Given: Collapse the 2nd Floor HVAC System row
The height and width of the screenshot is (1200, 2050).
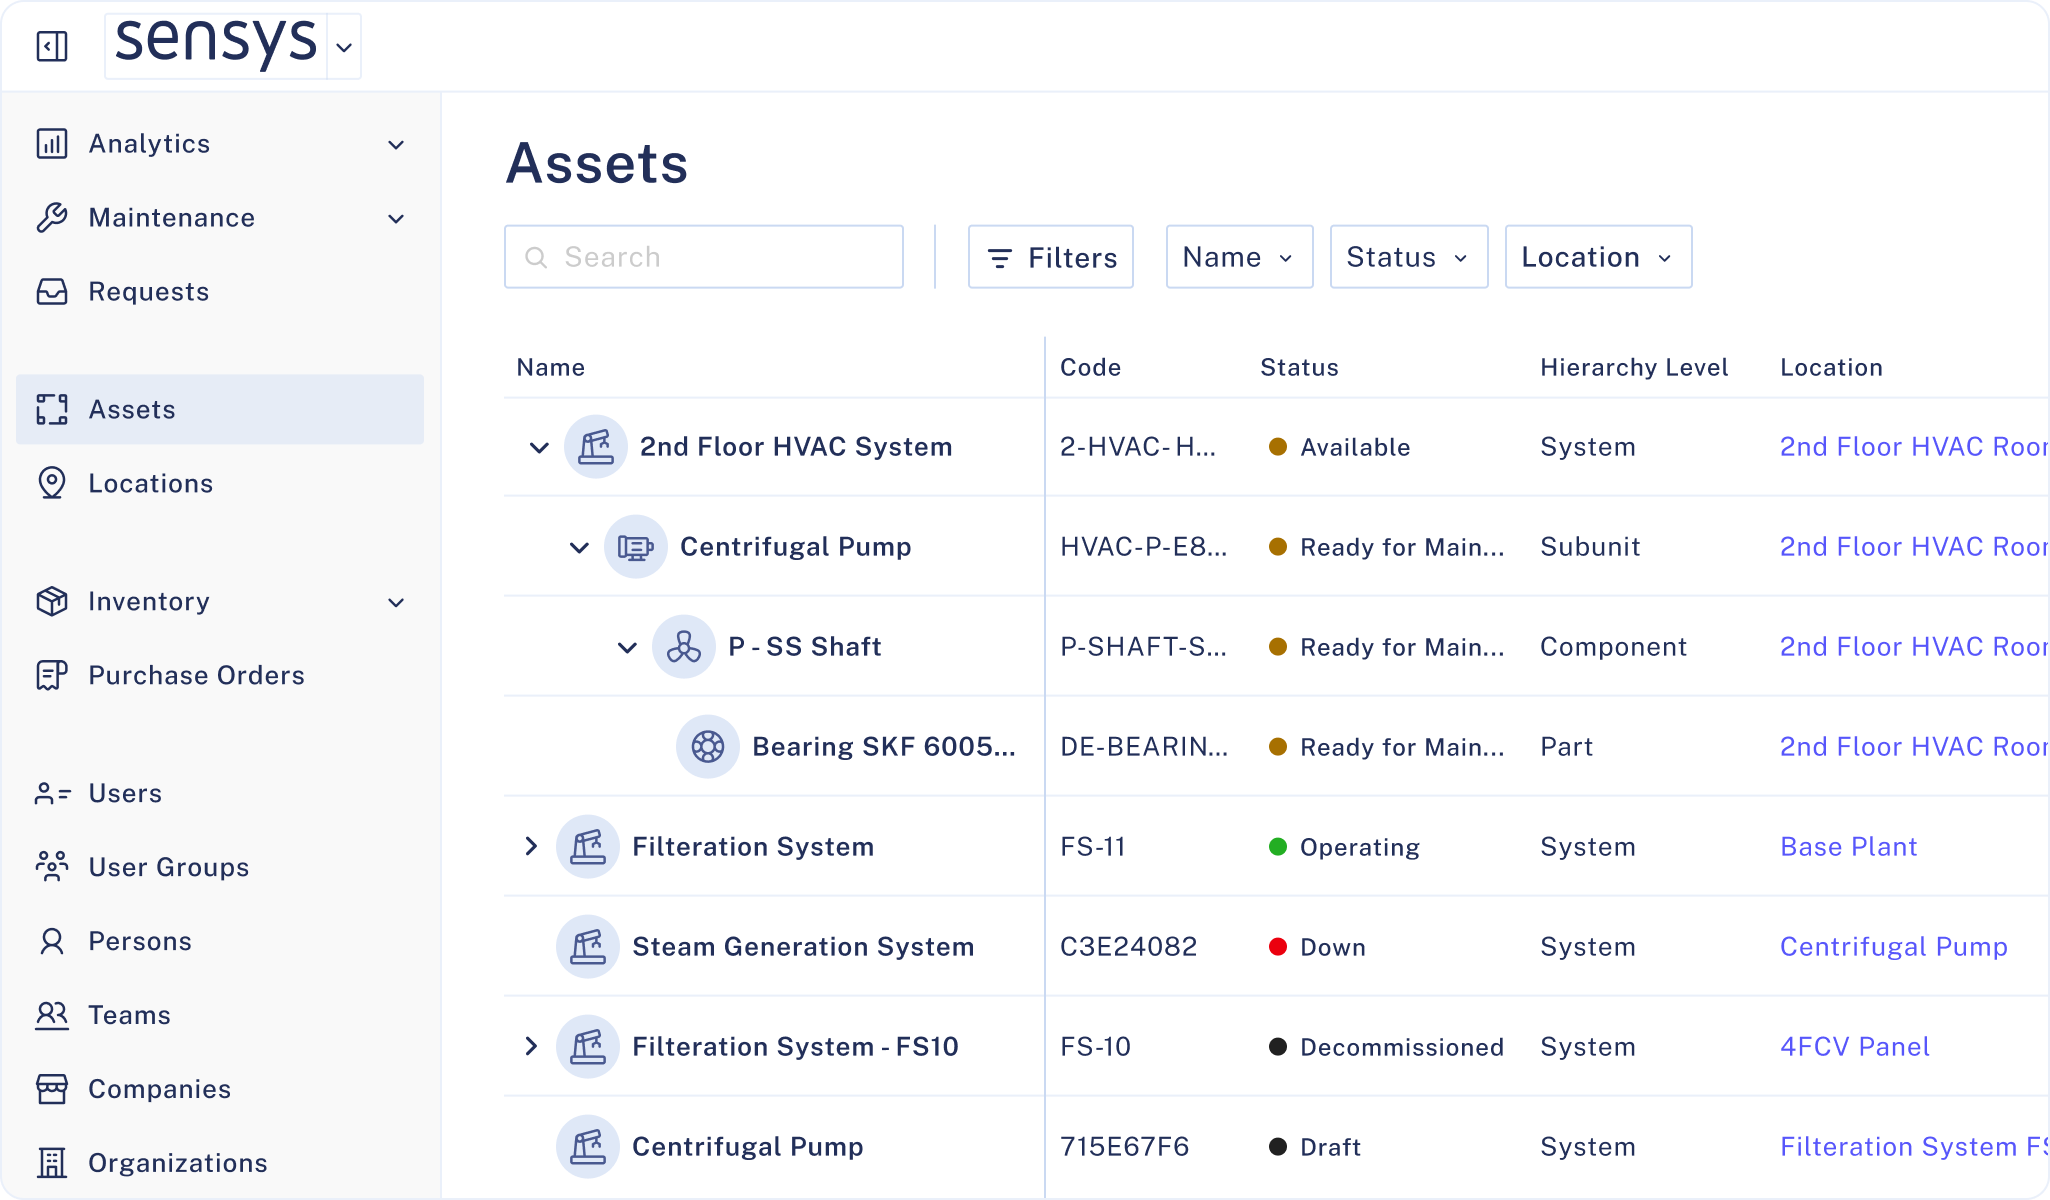Looking at the screenshot, I should pyautogui.click(x=539, y=447).
